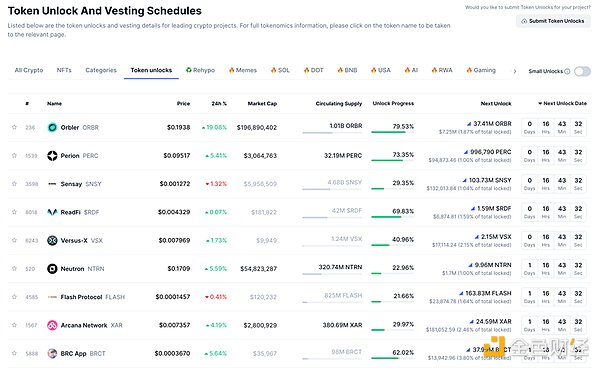
Task: Favorite Sensay with its star toggle
Action: point(14,184)
